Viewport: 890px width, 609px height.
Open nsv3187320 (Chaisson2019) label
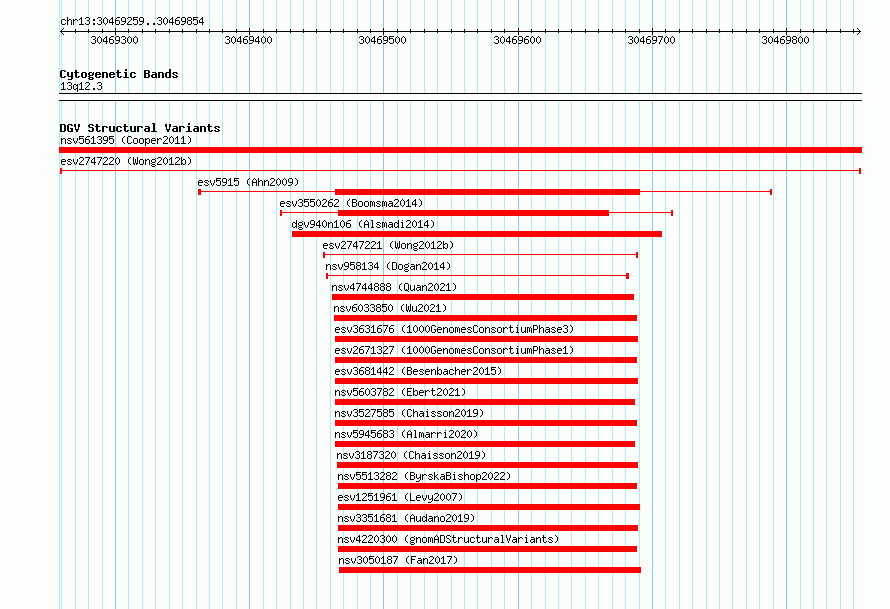click(x=411, y=455)
